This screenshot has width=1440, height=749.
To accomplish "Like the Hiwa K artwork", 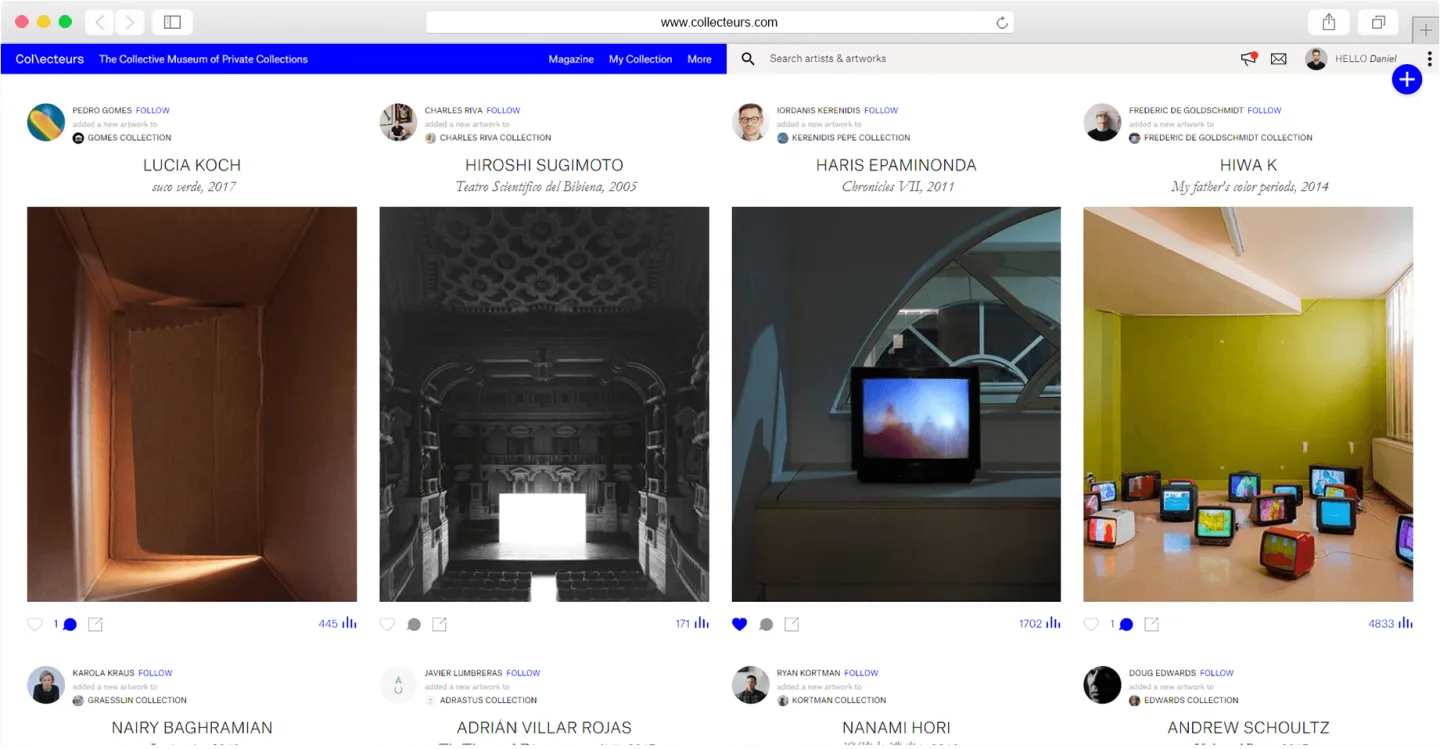I will tap(1091, 624).
